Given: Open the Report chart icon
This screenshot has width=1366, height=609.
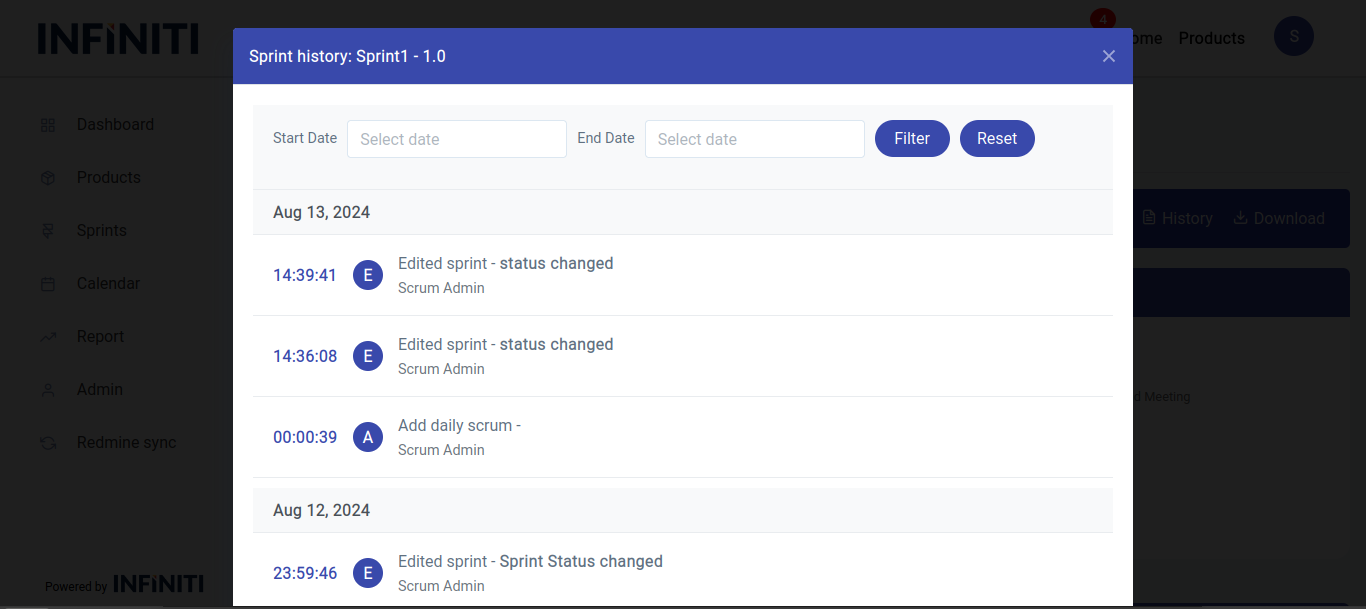Looking at the screenshot, I should (x=48, y=337).
